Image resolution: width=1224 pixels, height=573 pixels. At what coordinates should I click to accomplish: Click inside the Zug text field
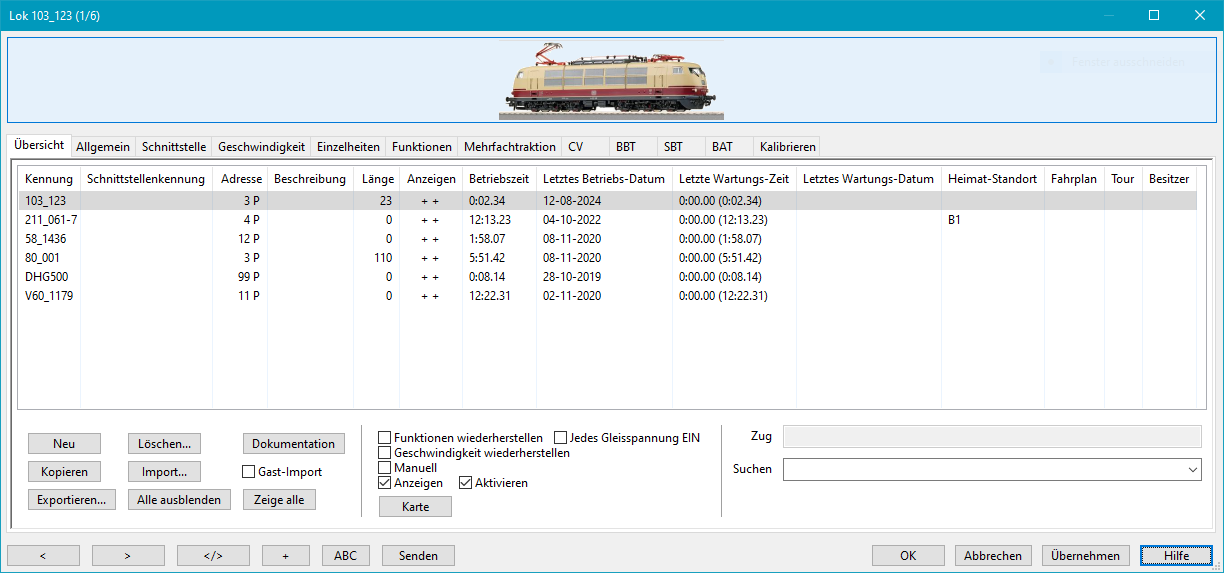(x=991, y=437)
